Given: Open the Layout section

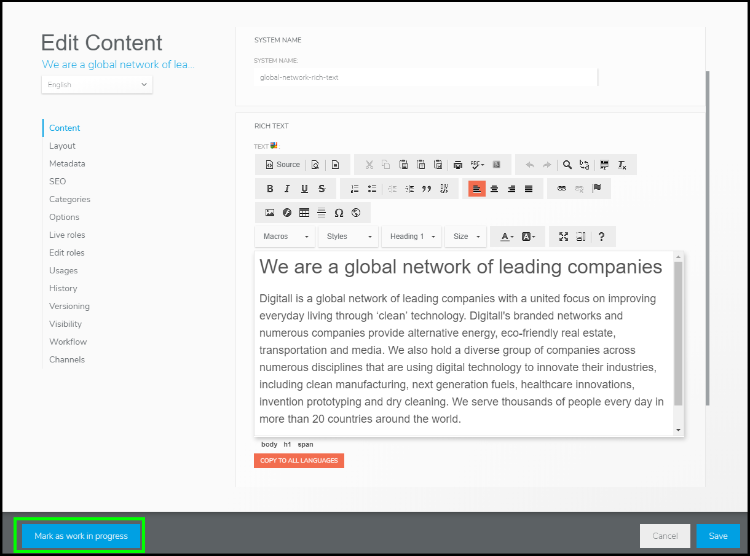Looking at the screenshot, I should click(x=62, y=146).
